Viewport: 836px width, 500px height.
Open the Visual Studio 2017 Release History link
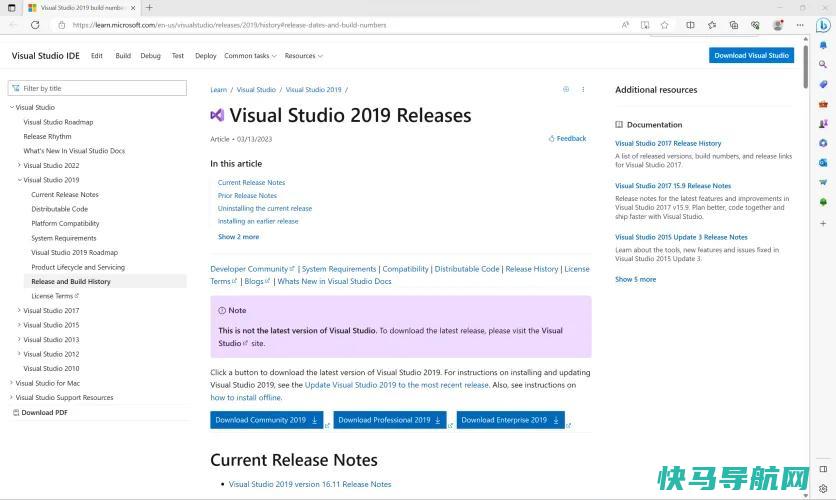point(668,143)
